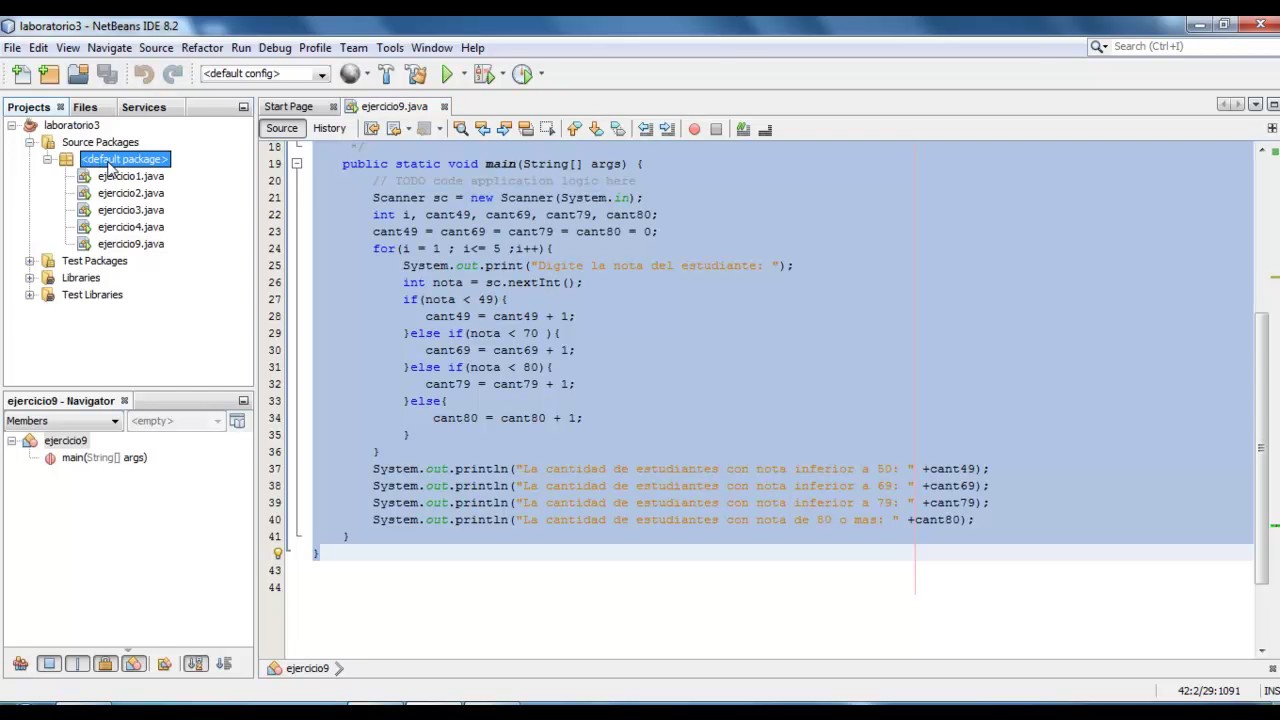
Task: Select ejercicio1.java in project tree
Action: point(131,177)
